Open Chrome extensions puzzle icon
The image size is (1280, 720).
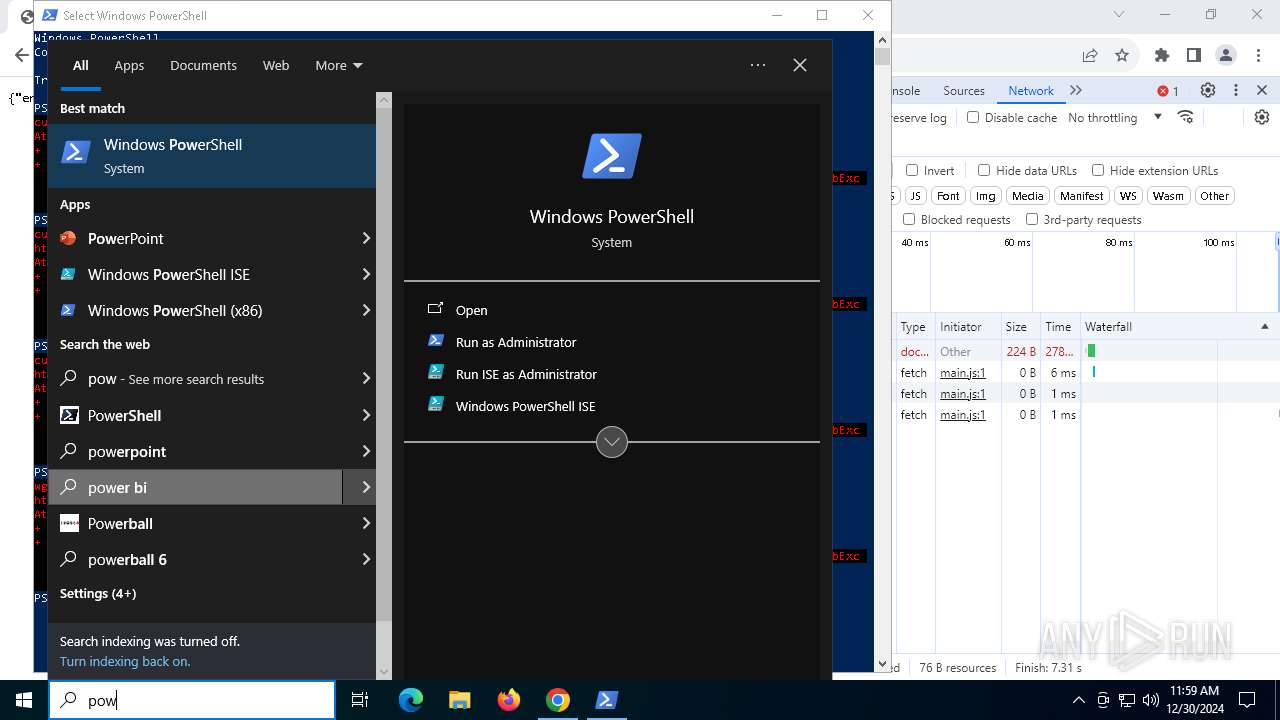(x=1162, y=55)
